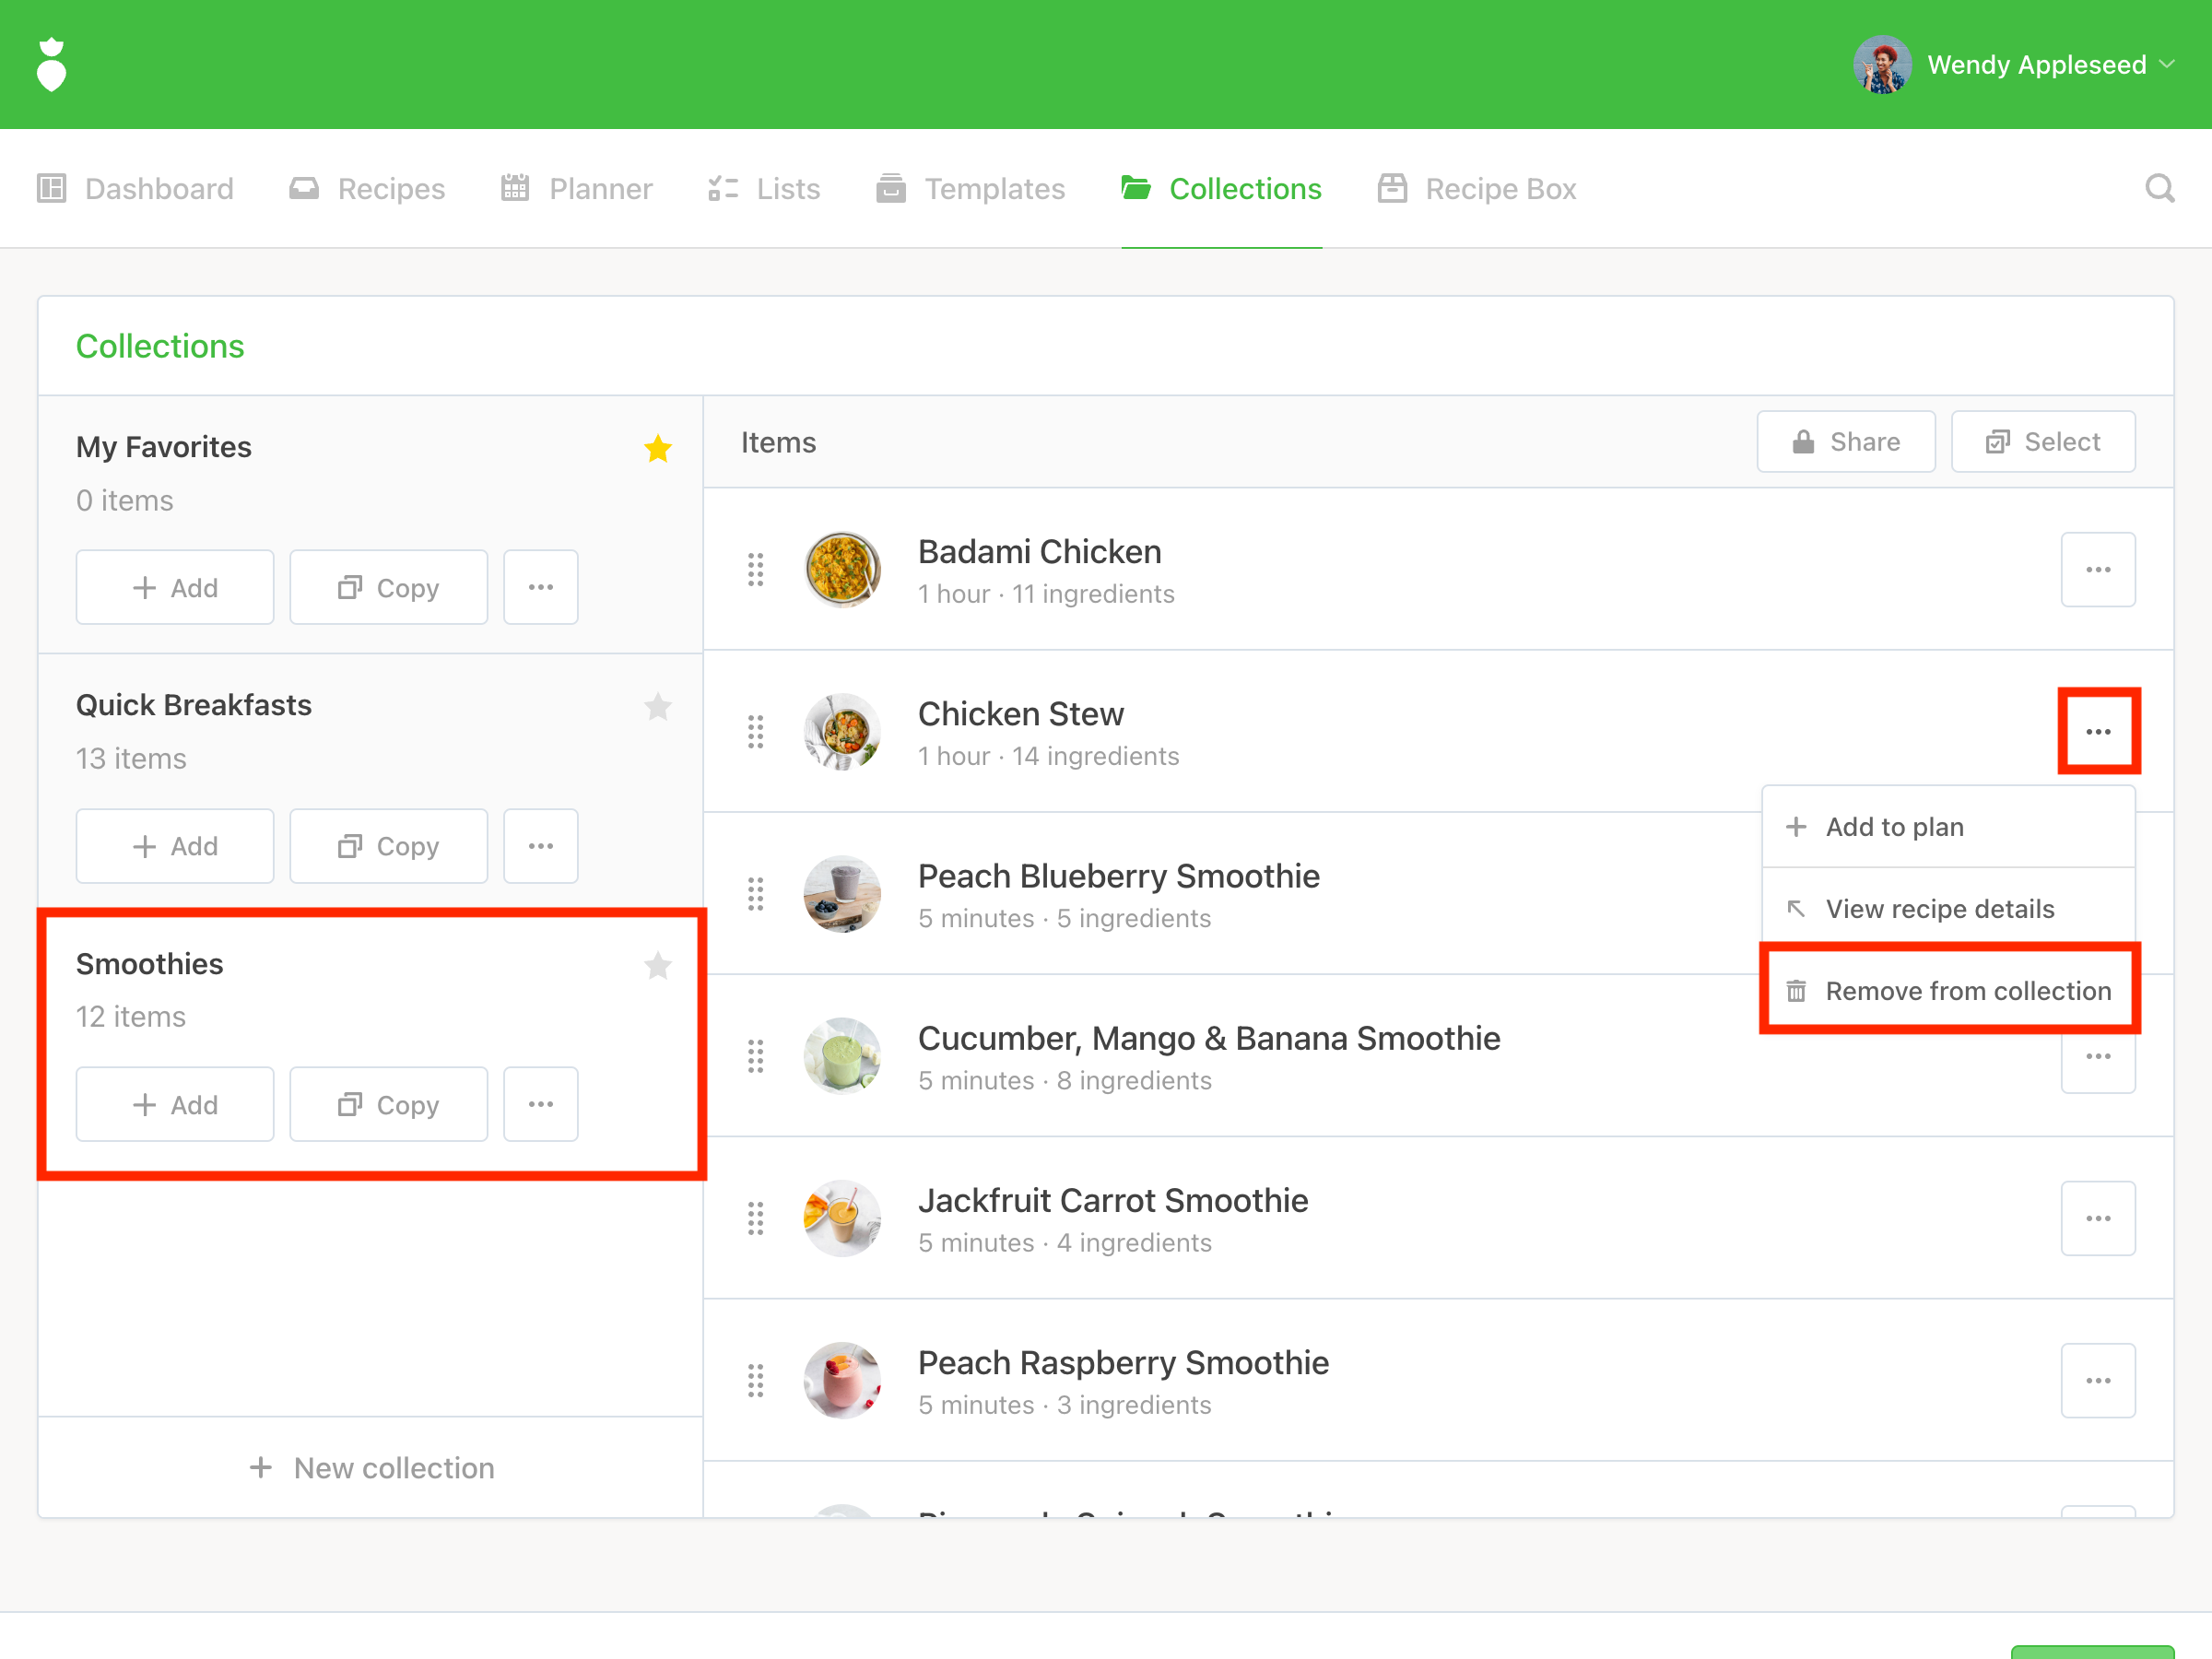Image resolution: width=2212 pixels, height=1659 pixels.
Task: Open Peach Raspberry Smoothie three-dot menu
Action: (2098, 1380)
